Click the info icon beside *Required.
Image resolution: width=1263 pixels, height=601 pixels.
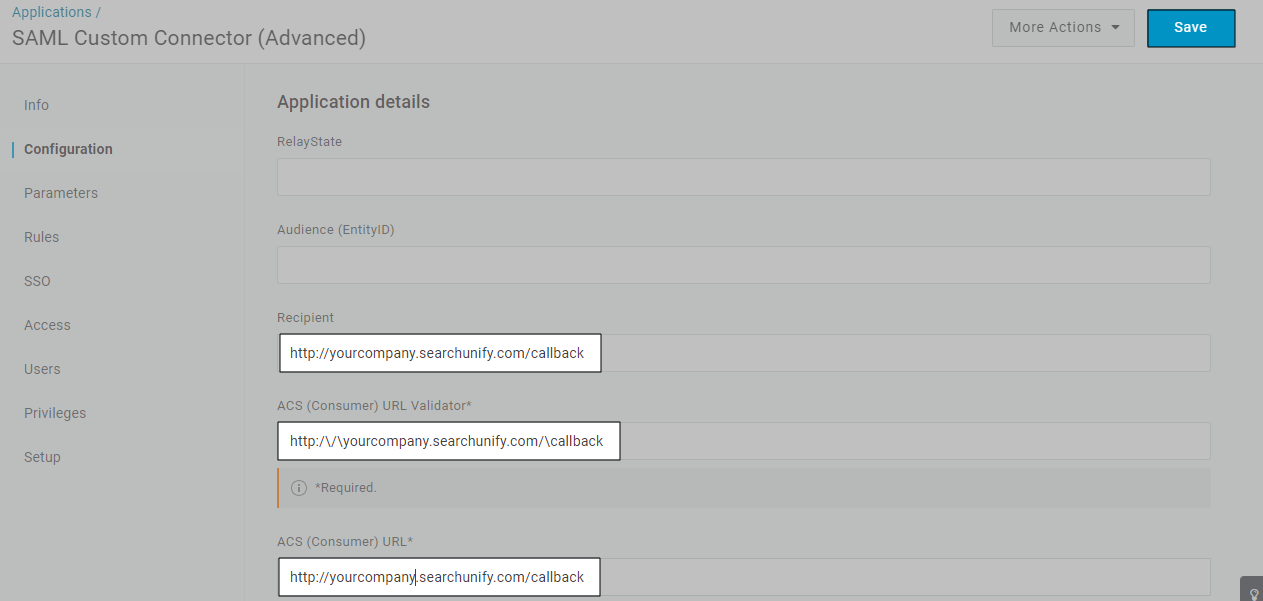click(x=298, y=488)
